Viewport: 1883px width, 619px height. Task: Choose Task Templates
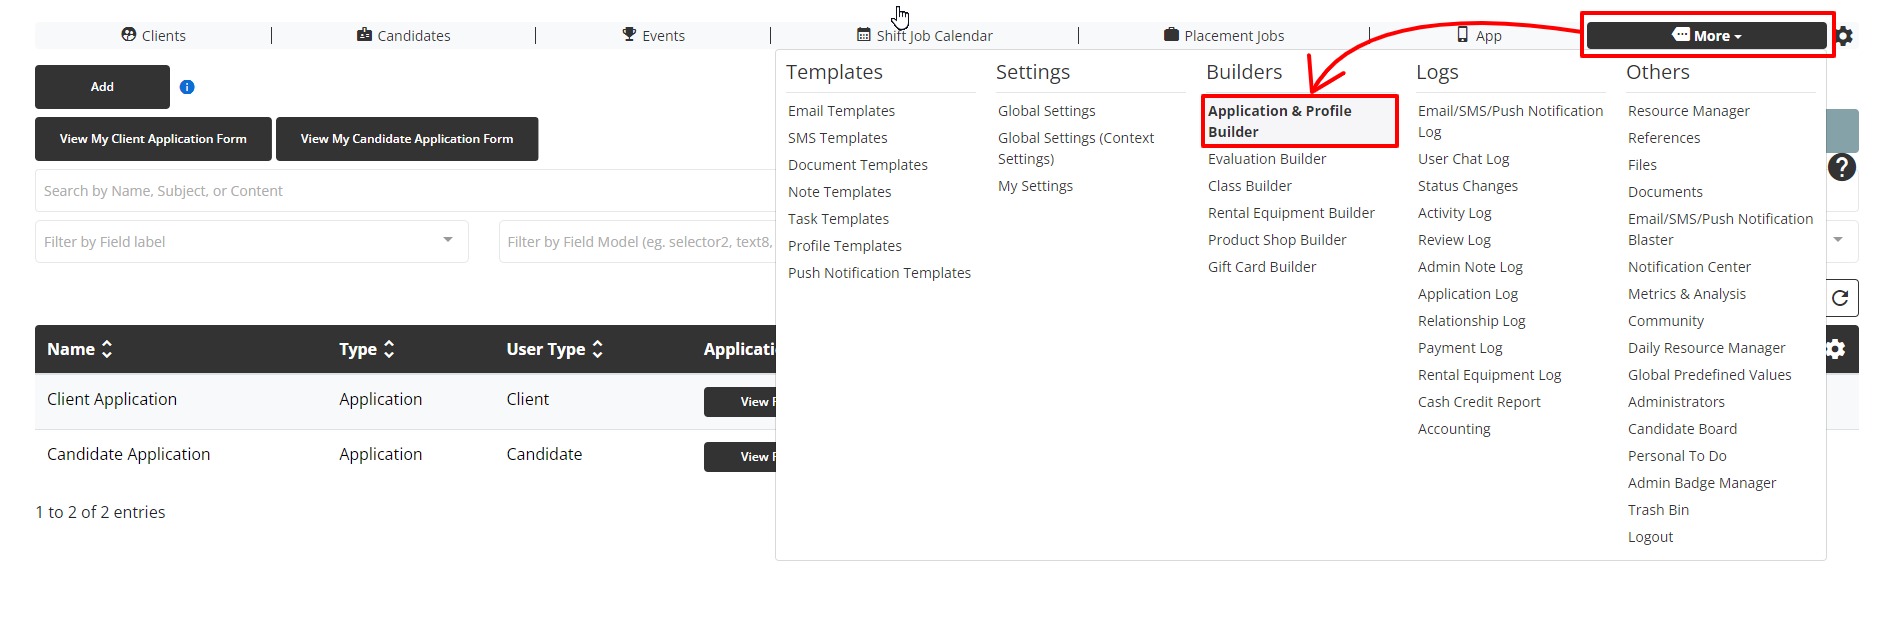pyautogui.click(x=838, y=219)
